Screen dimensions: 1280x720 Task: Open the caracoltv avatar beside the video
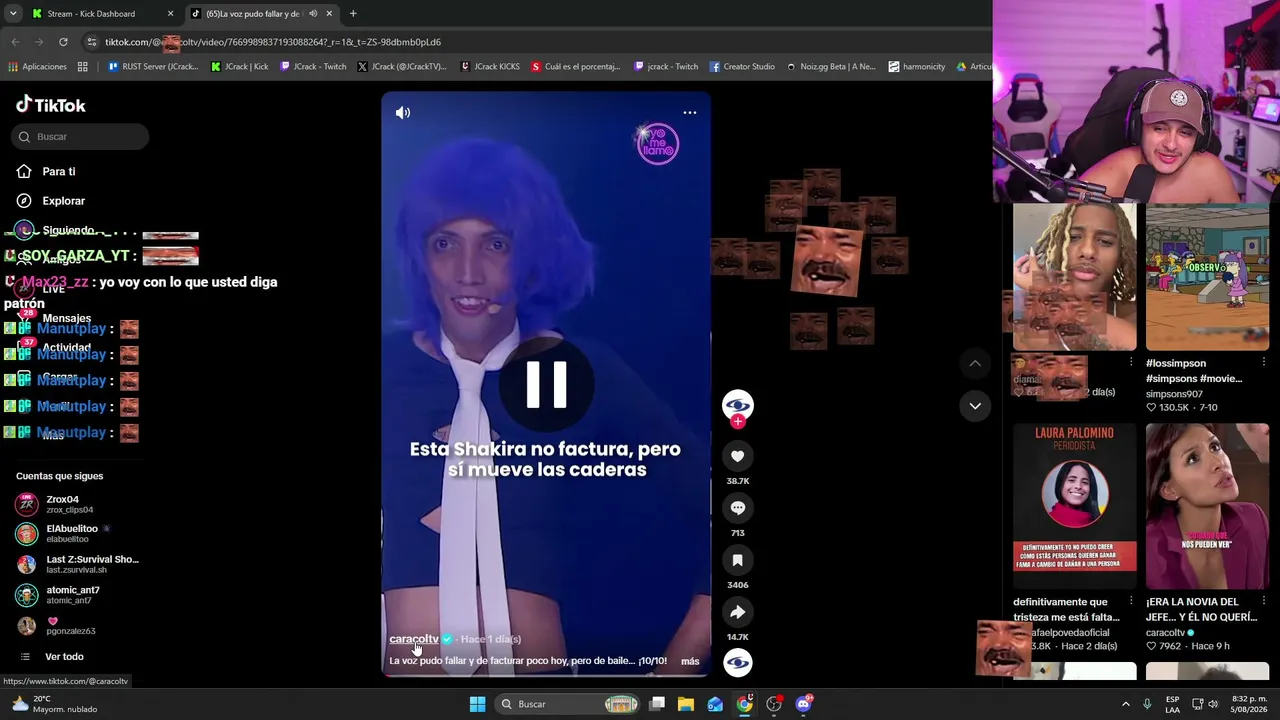tap(738, 404)
